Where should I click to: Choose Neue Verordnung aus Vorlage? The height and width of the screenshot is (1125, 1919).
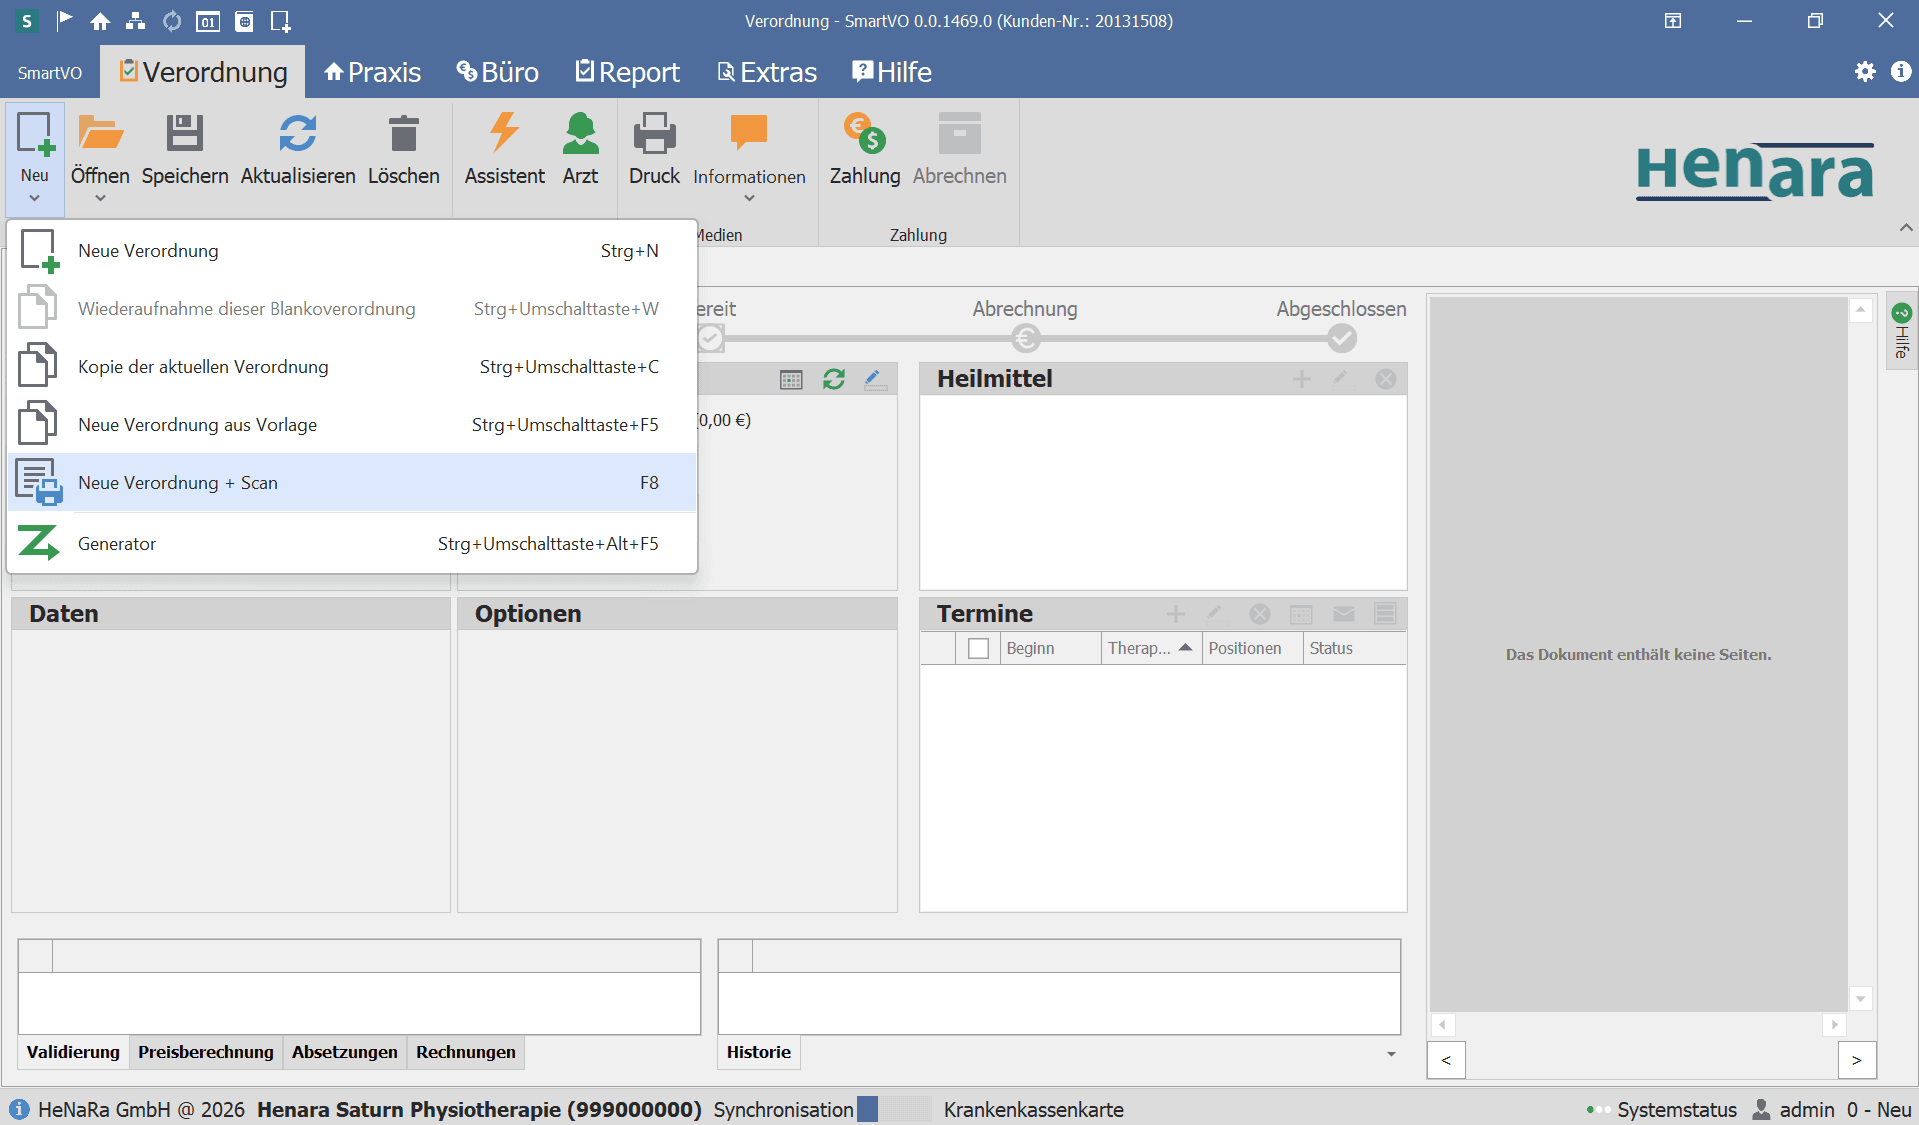tap(352, 425)
